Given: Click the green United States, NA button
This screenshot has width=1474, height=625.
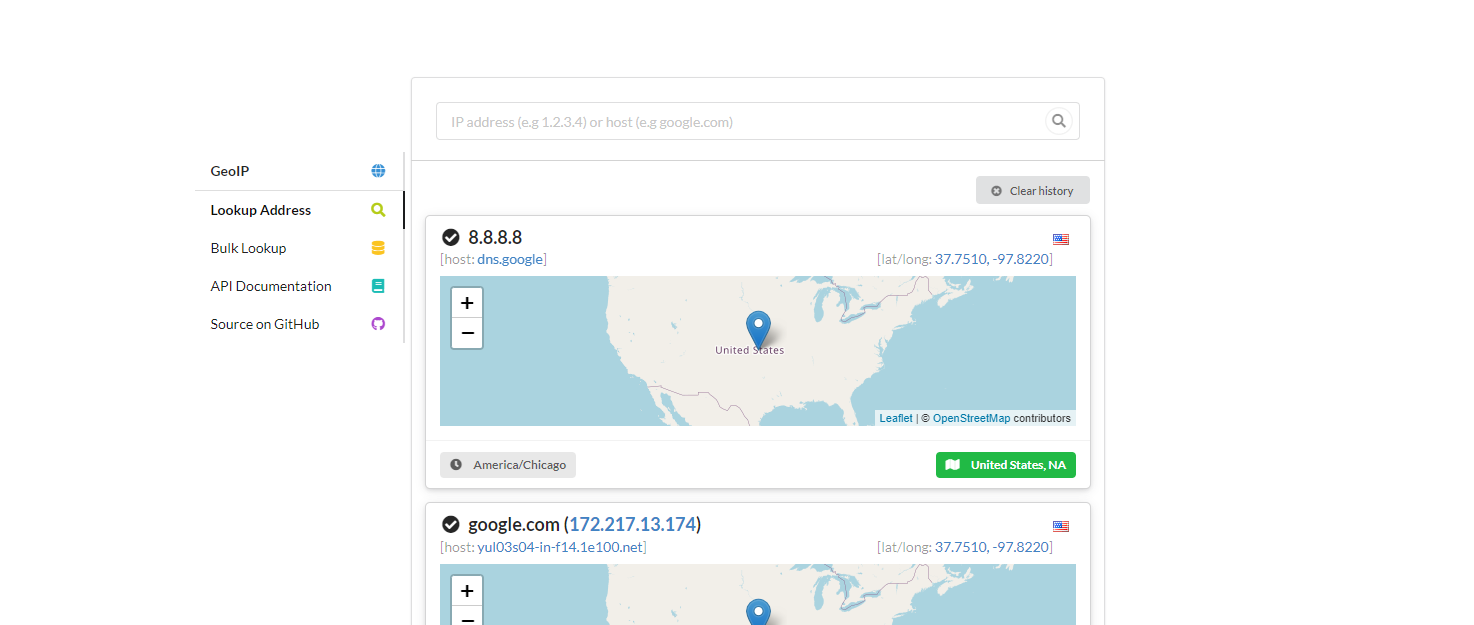Looking at the screenshot, I should (x=1005, y=465).
